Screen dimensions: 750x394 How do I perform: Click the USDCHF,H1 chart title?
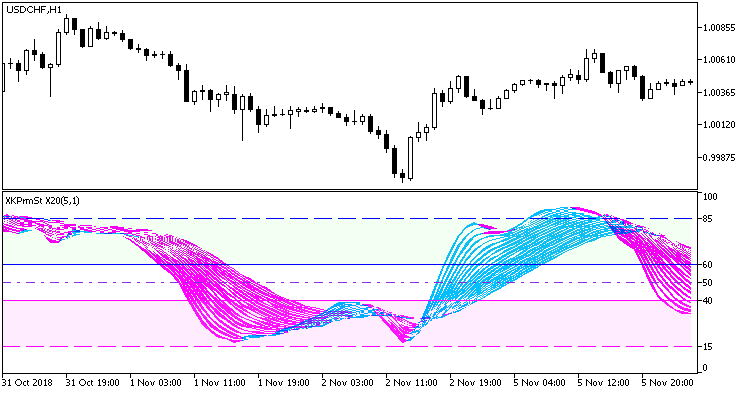coord(33,10)
